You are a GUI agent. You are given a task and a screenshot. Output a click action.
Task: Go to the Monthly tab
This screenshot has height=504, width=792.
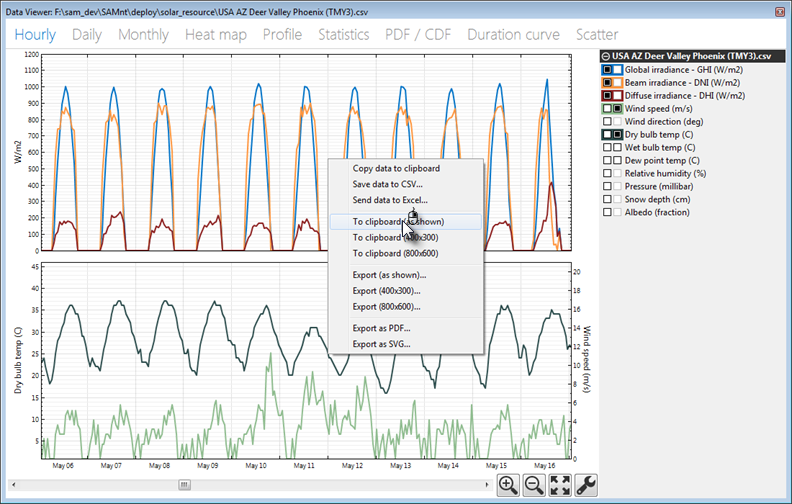(143, 34)
